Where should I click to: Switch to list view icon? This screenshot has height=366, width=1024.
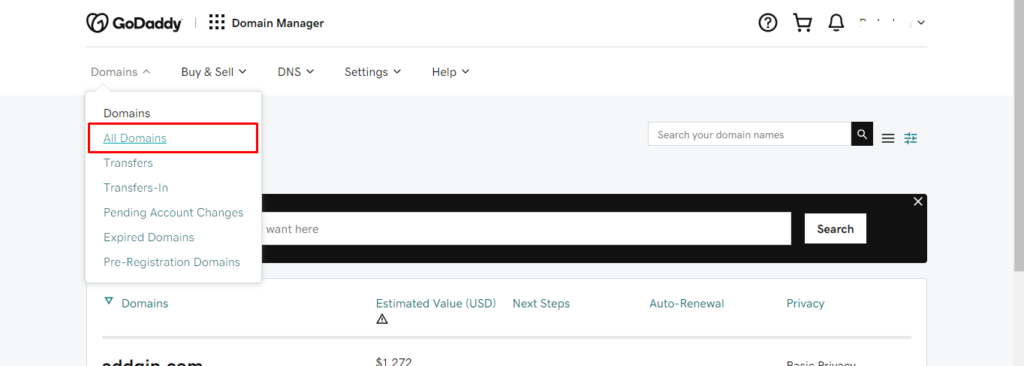click(x=888, y=138)
